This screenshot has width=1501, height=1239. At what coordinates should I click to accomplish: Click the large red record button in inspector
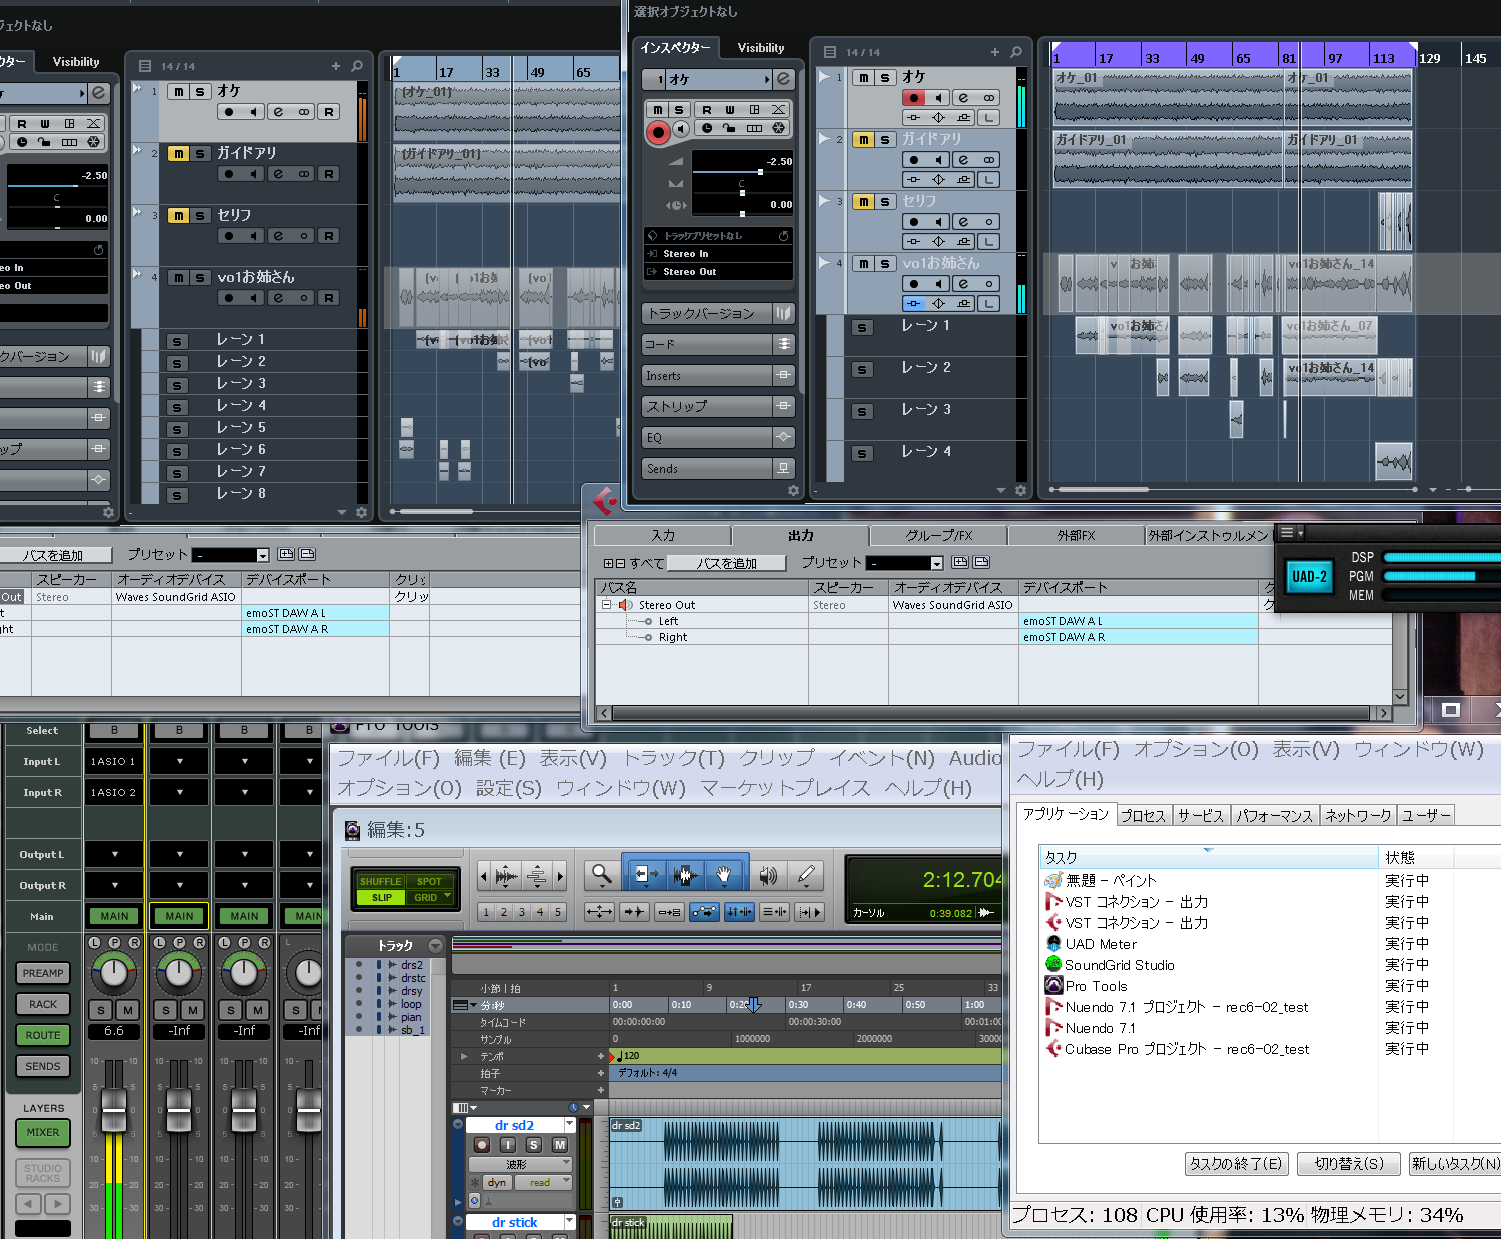coord(658,132)
